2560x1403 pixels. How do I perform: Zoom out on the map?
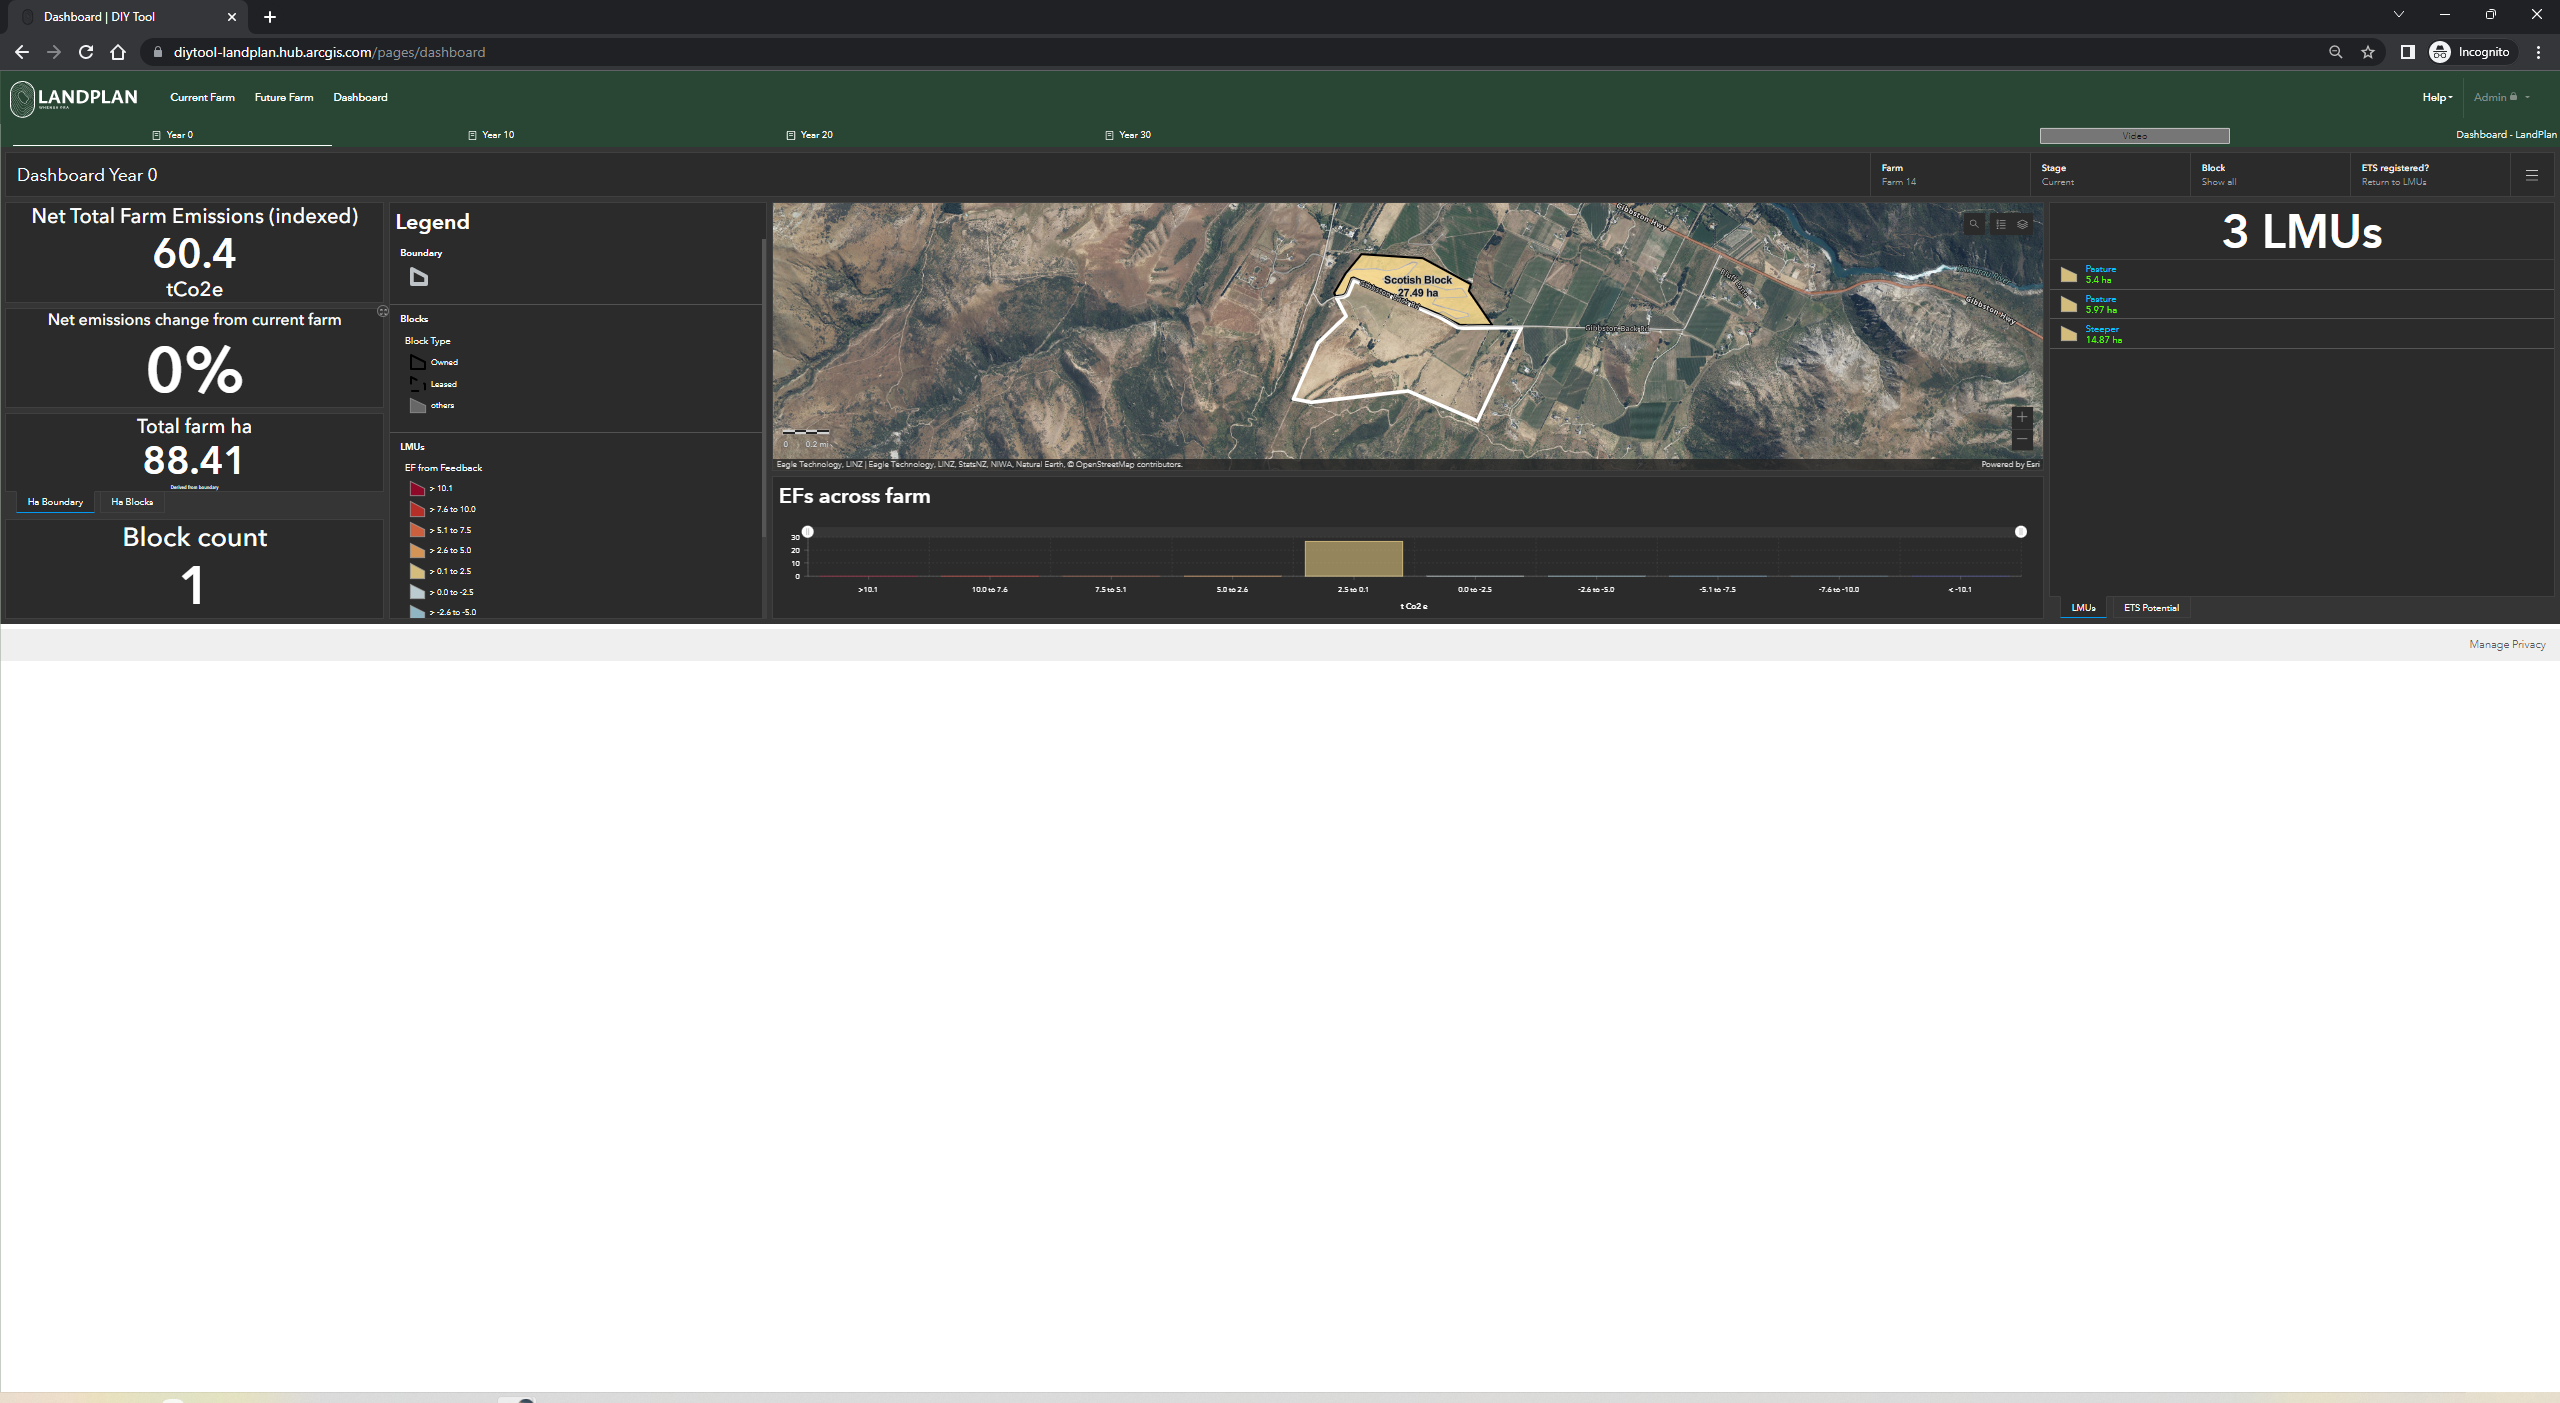pyautogui.click(x=2021, y=438)
